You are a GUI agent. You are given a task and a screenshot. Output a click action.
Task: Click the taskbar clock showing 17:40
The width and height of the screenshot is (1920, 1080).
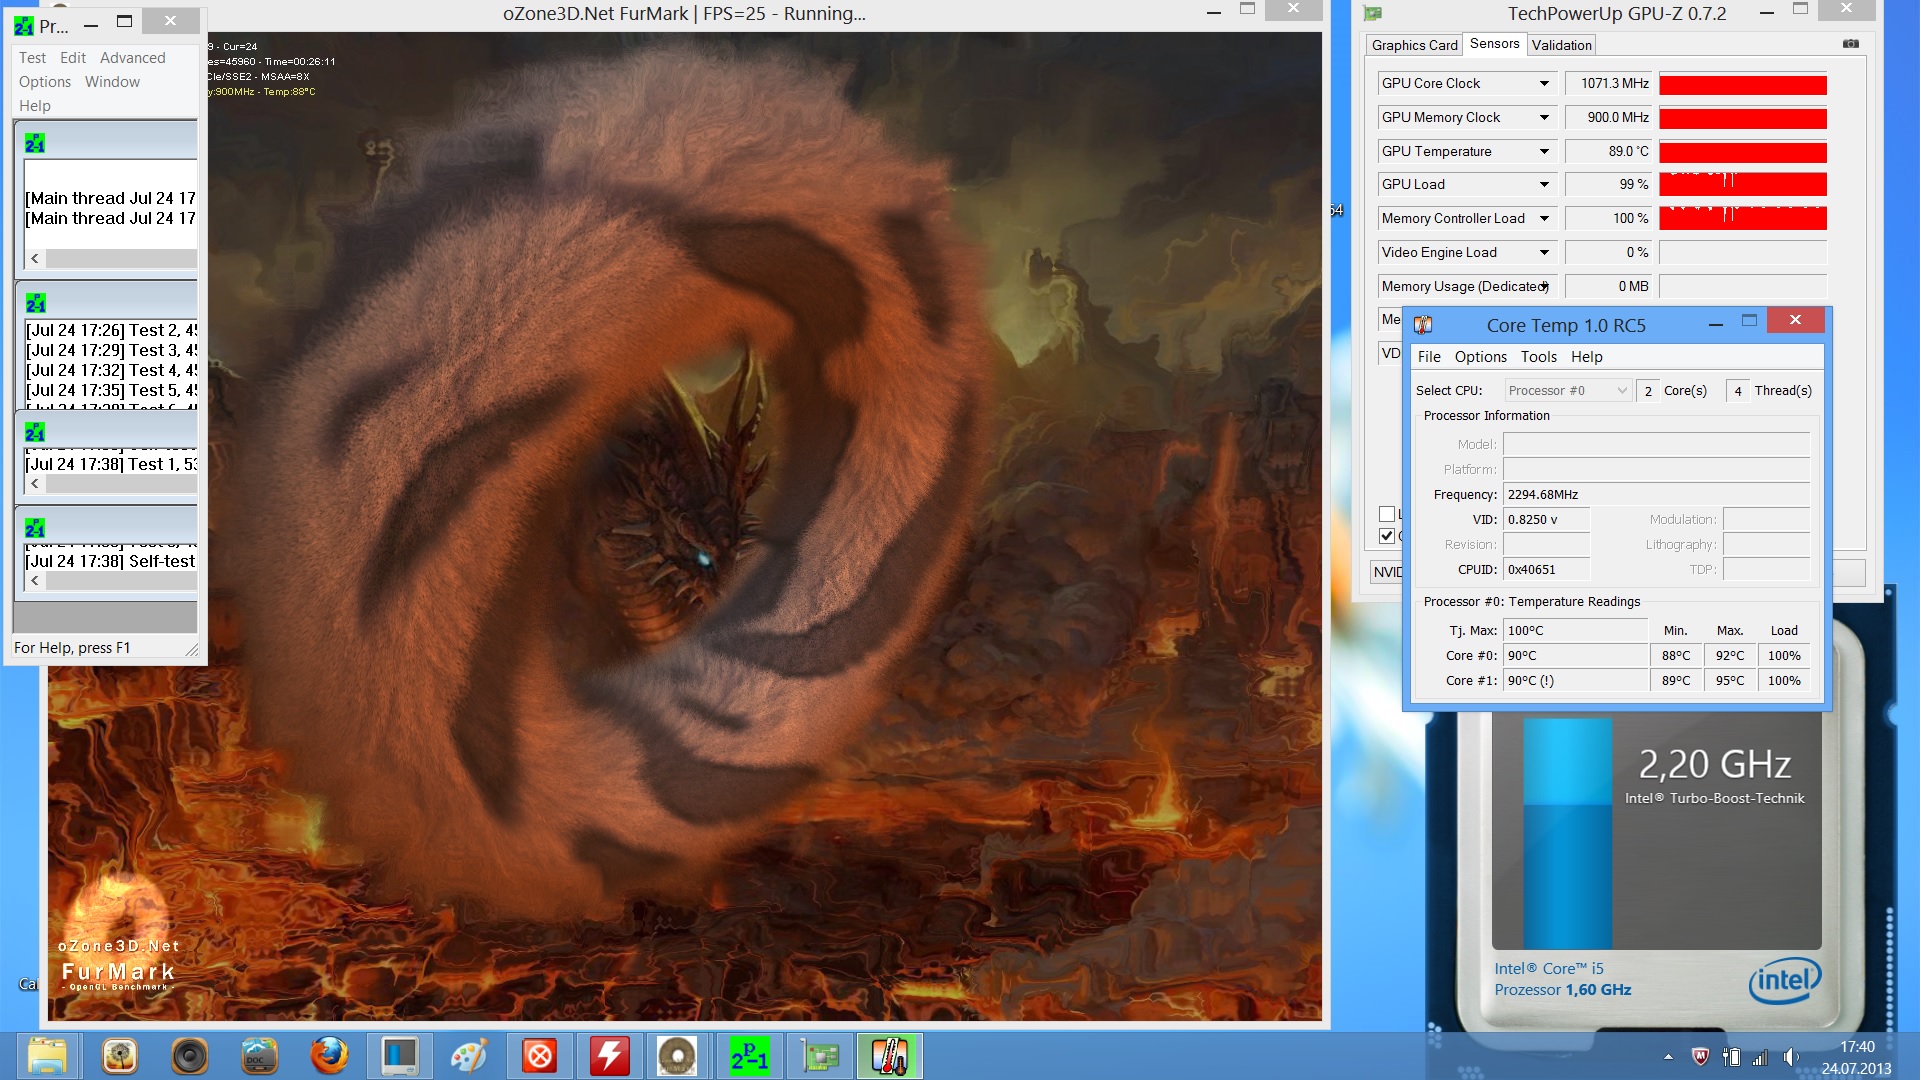[x=1857, y=1047]
